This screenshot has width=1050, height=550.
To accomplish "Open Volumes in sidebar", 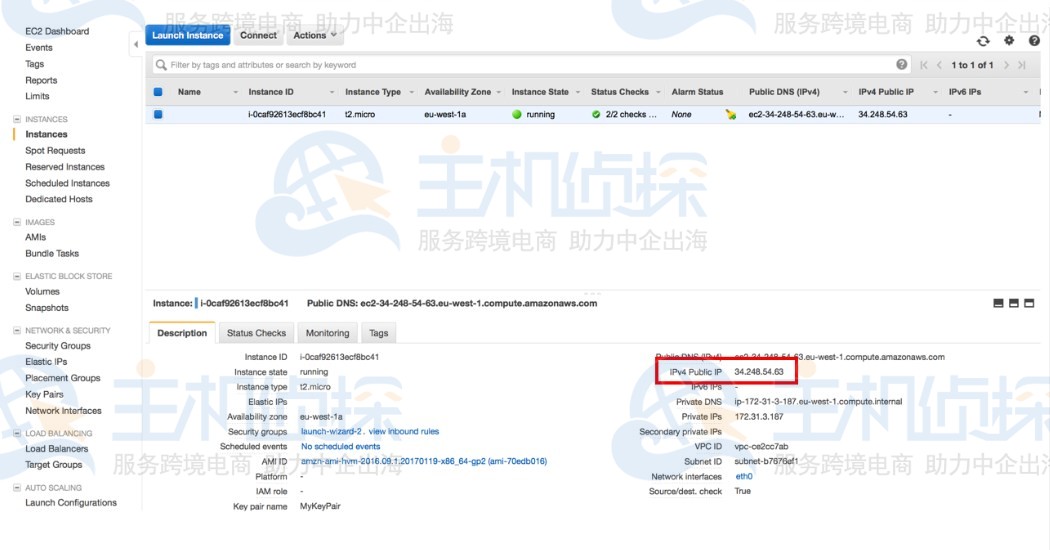I will [x=42, y=291].
